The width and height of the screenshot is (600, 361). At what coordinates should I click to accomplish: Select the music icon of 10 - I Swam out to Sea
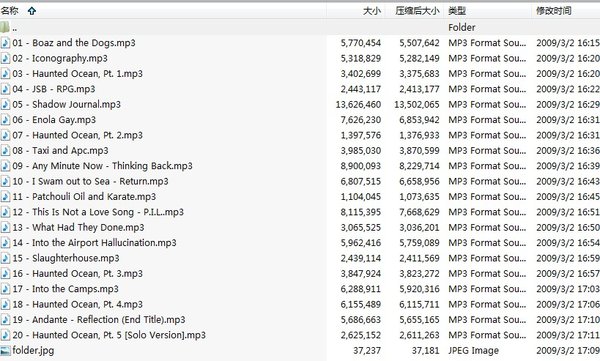[5, 181]
